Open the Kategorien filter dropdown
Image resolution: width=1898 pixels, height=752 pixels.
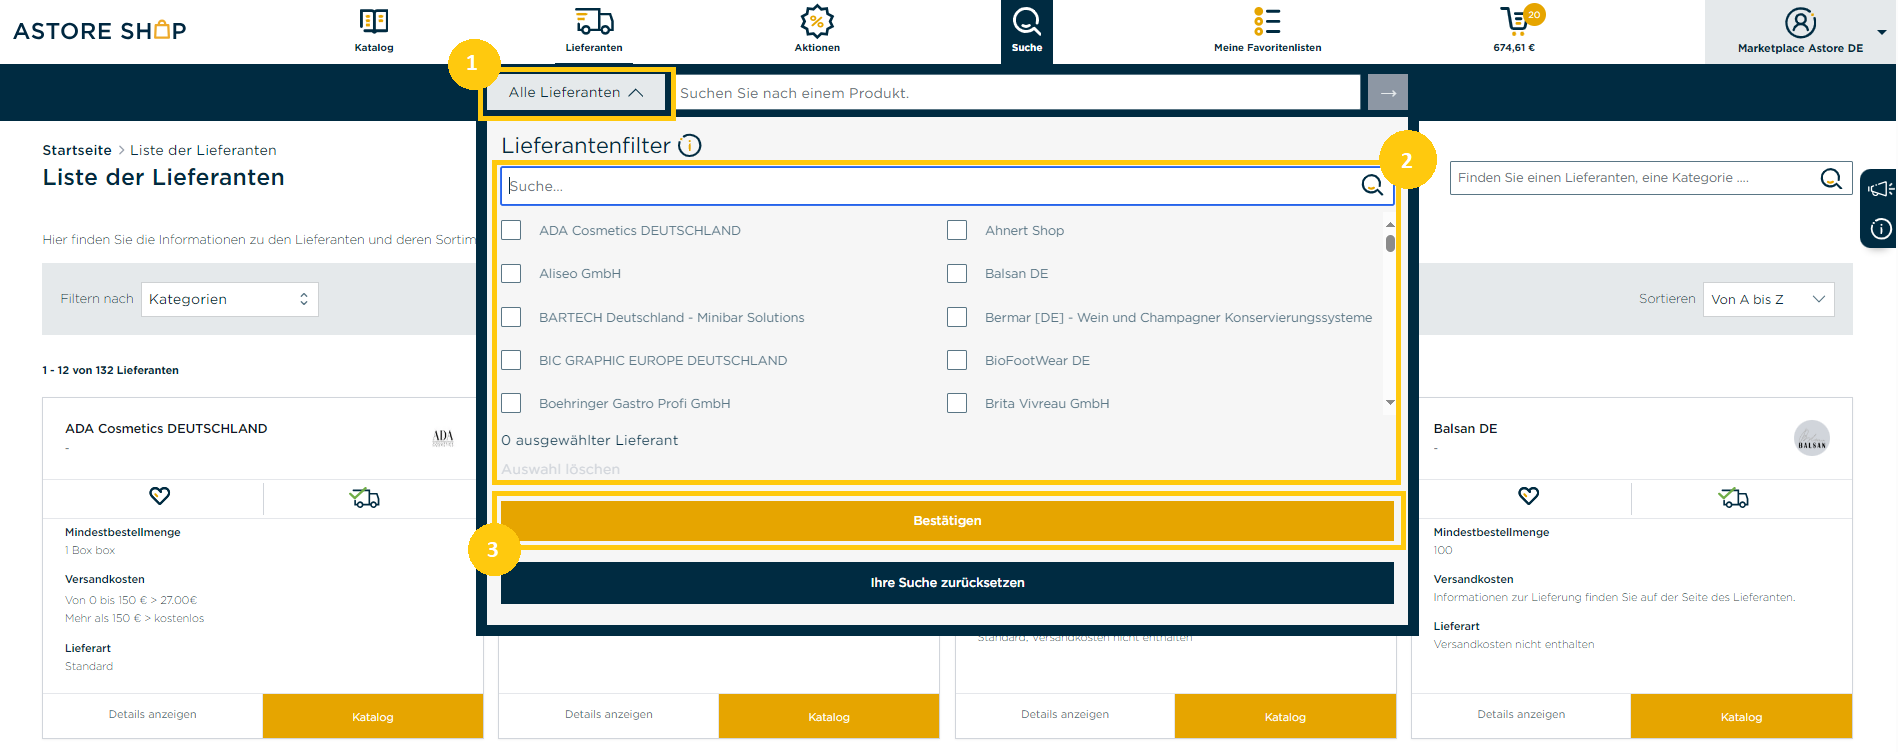230,299
